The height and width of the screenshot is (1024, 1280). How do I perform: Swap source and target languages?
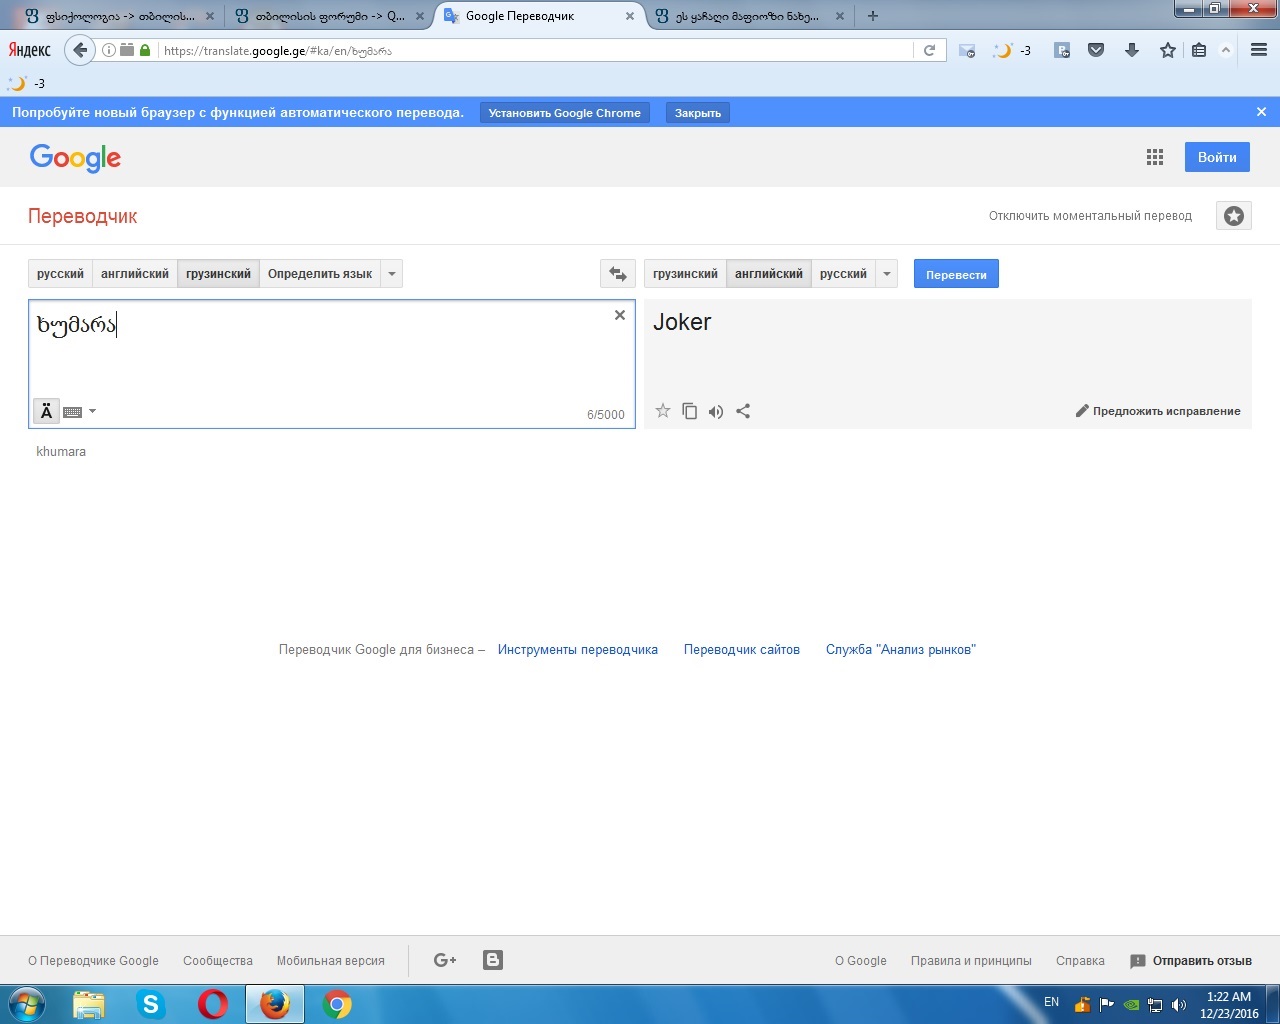[617, 274]
